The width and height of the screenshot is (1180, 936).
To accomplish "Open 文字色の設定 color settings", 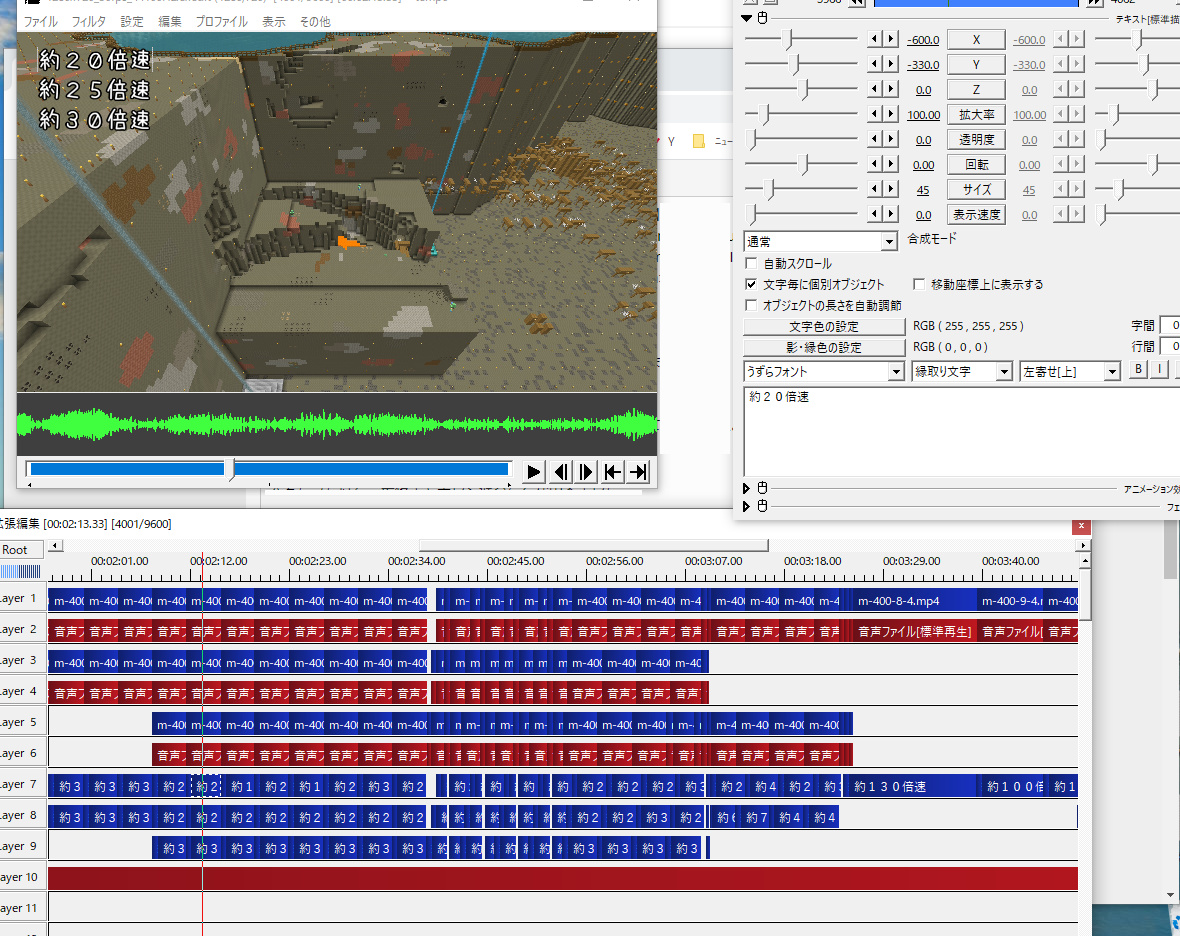I will pos(824,327).
